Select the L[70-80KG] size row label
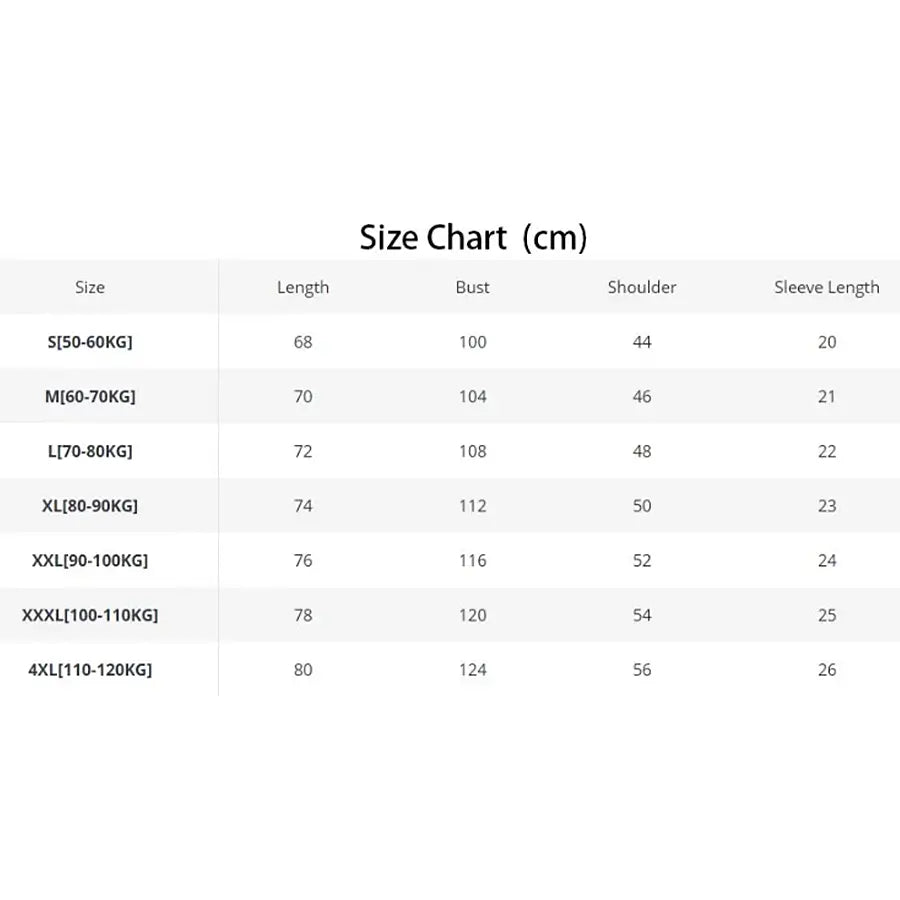The image size is (900, 900). [x=90, y=451]
